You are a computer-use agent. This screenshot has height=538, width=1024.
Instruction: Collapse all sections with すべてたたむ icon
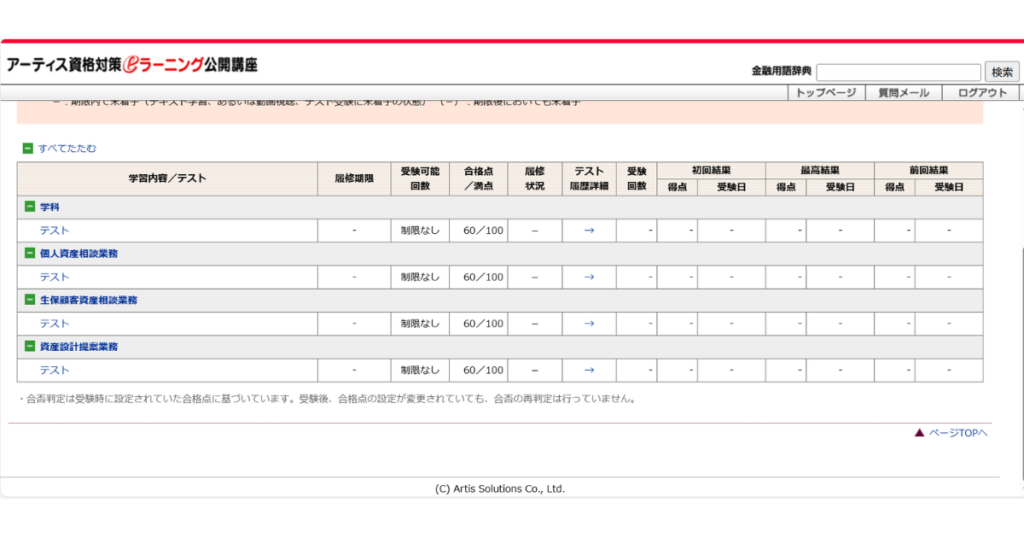coord(28,148)
